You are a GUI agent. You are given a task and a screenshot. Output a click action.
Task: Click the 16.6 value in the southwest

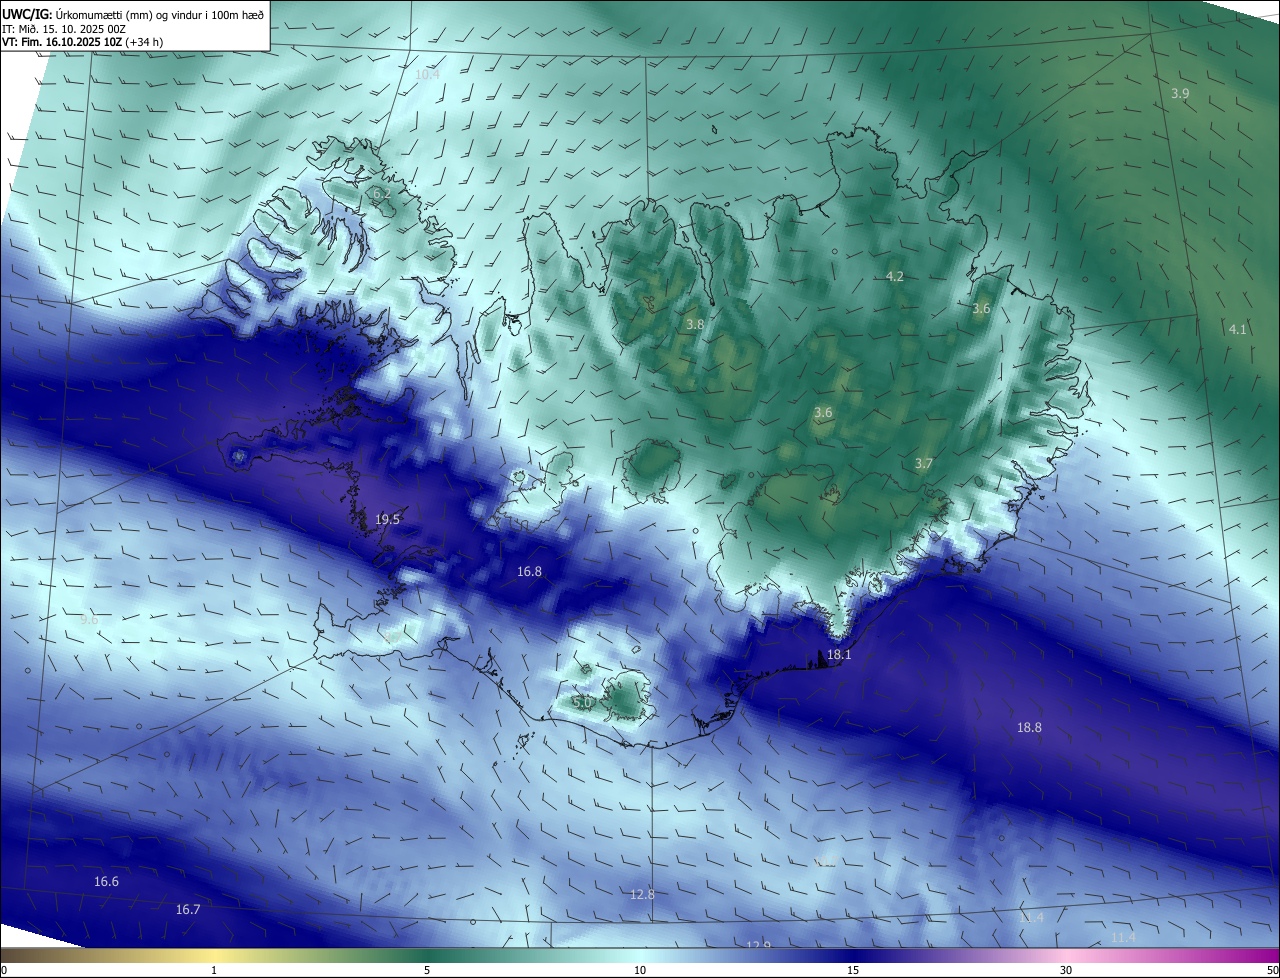coord(106,882)
